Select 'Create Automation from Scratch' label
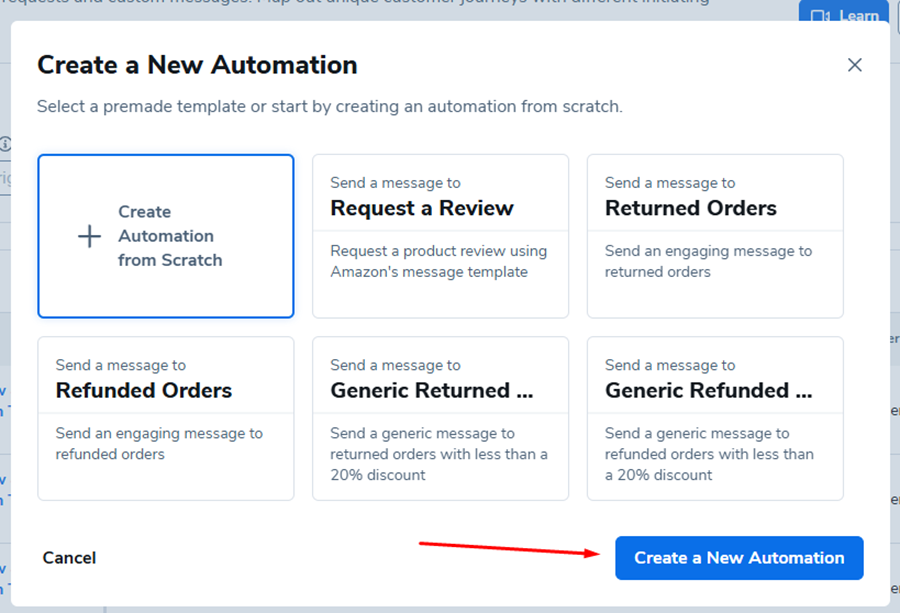 click(170, 236)
